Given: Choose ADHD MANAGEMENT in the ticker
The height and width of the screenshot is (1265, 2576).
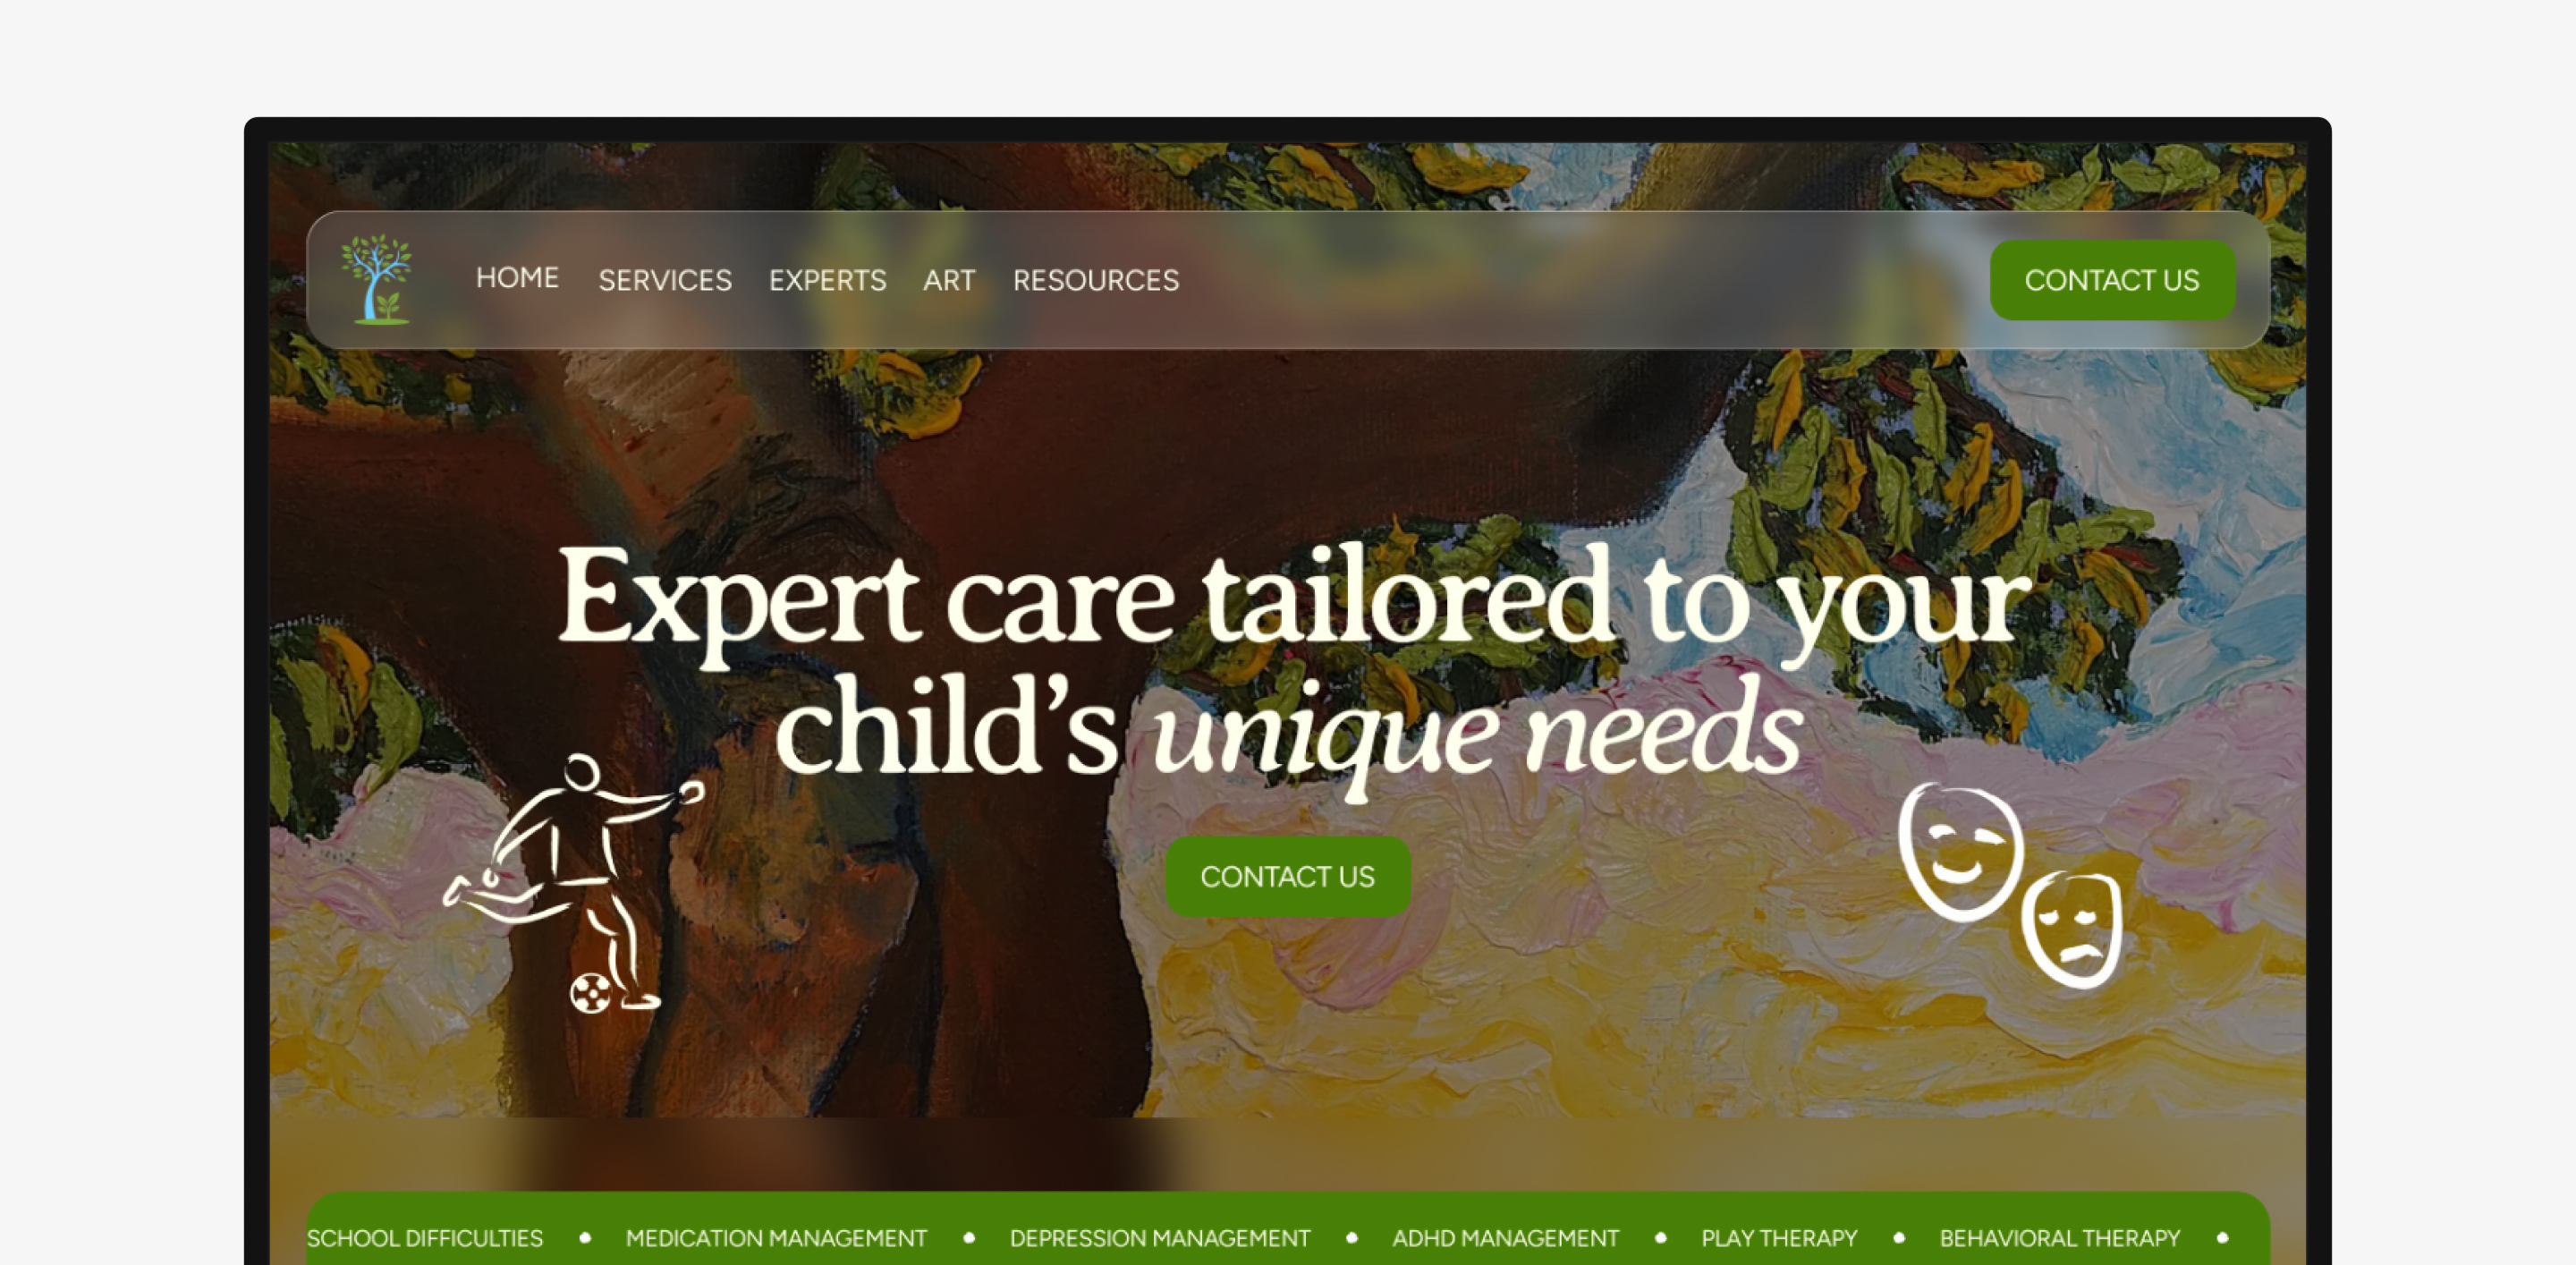Looking at the screenshot, I should tap(1505, 1238).
